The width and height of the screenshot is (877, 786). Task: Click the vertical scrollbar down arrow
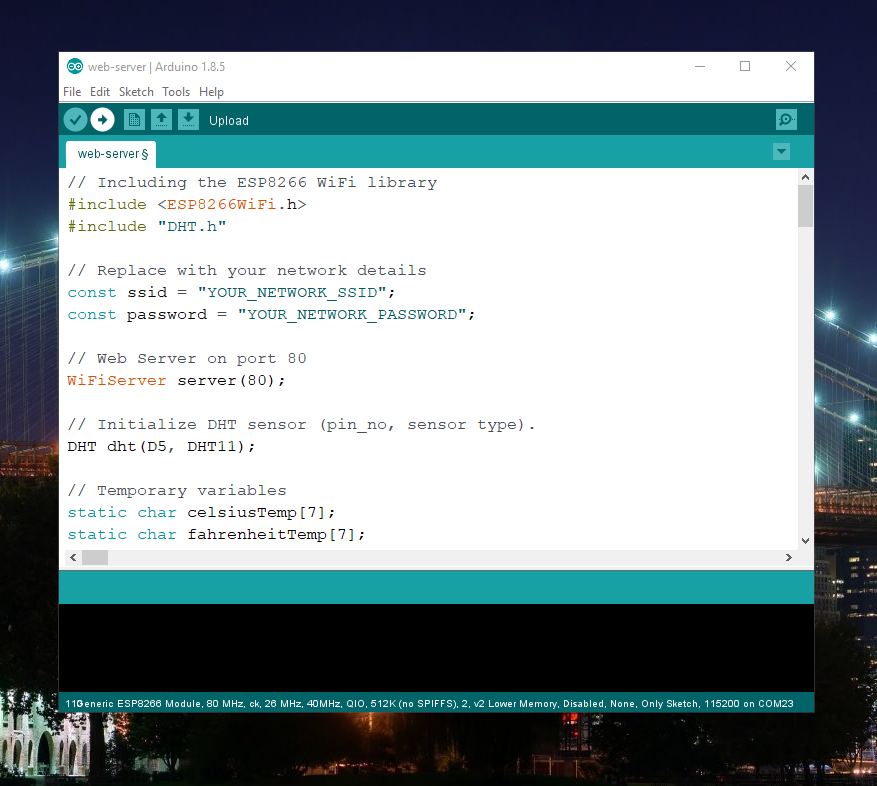[805, 540]
